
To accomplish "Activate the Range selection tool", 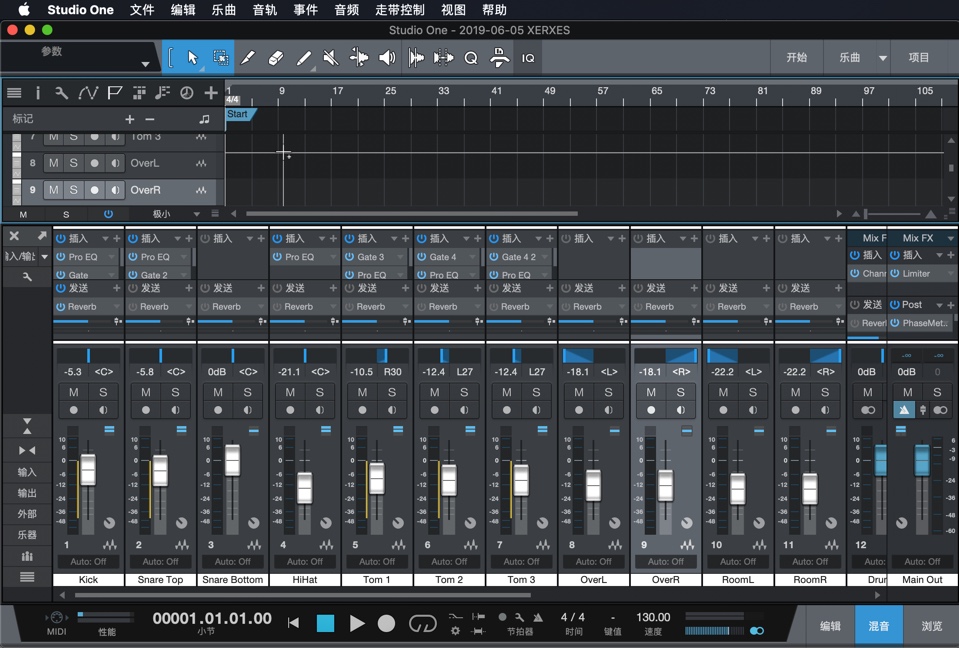I will point(221,57).
